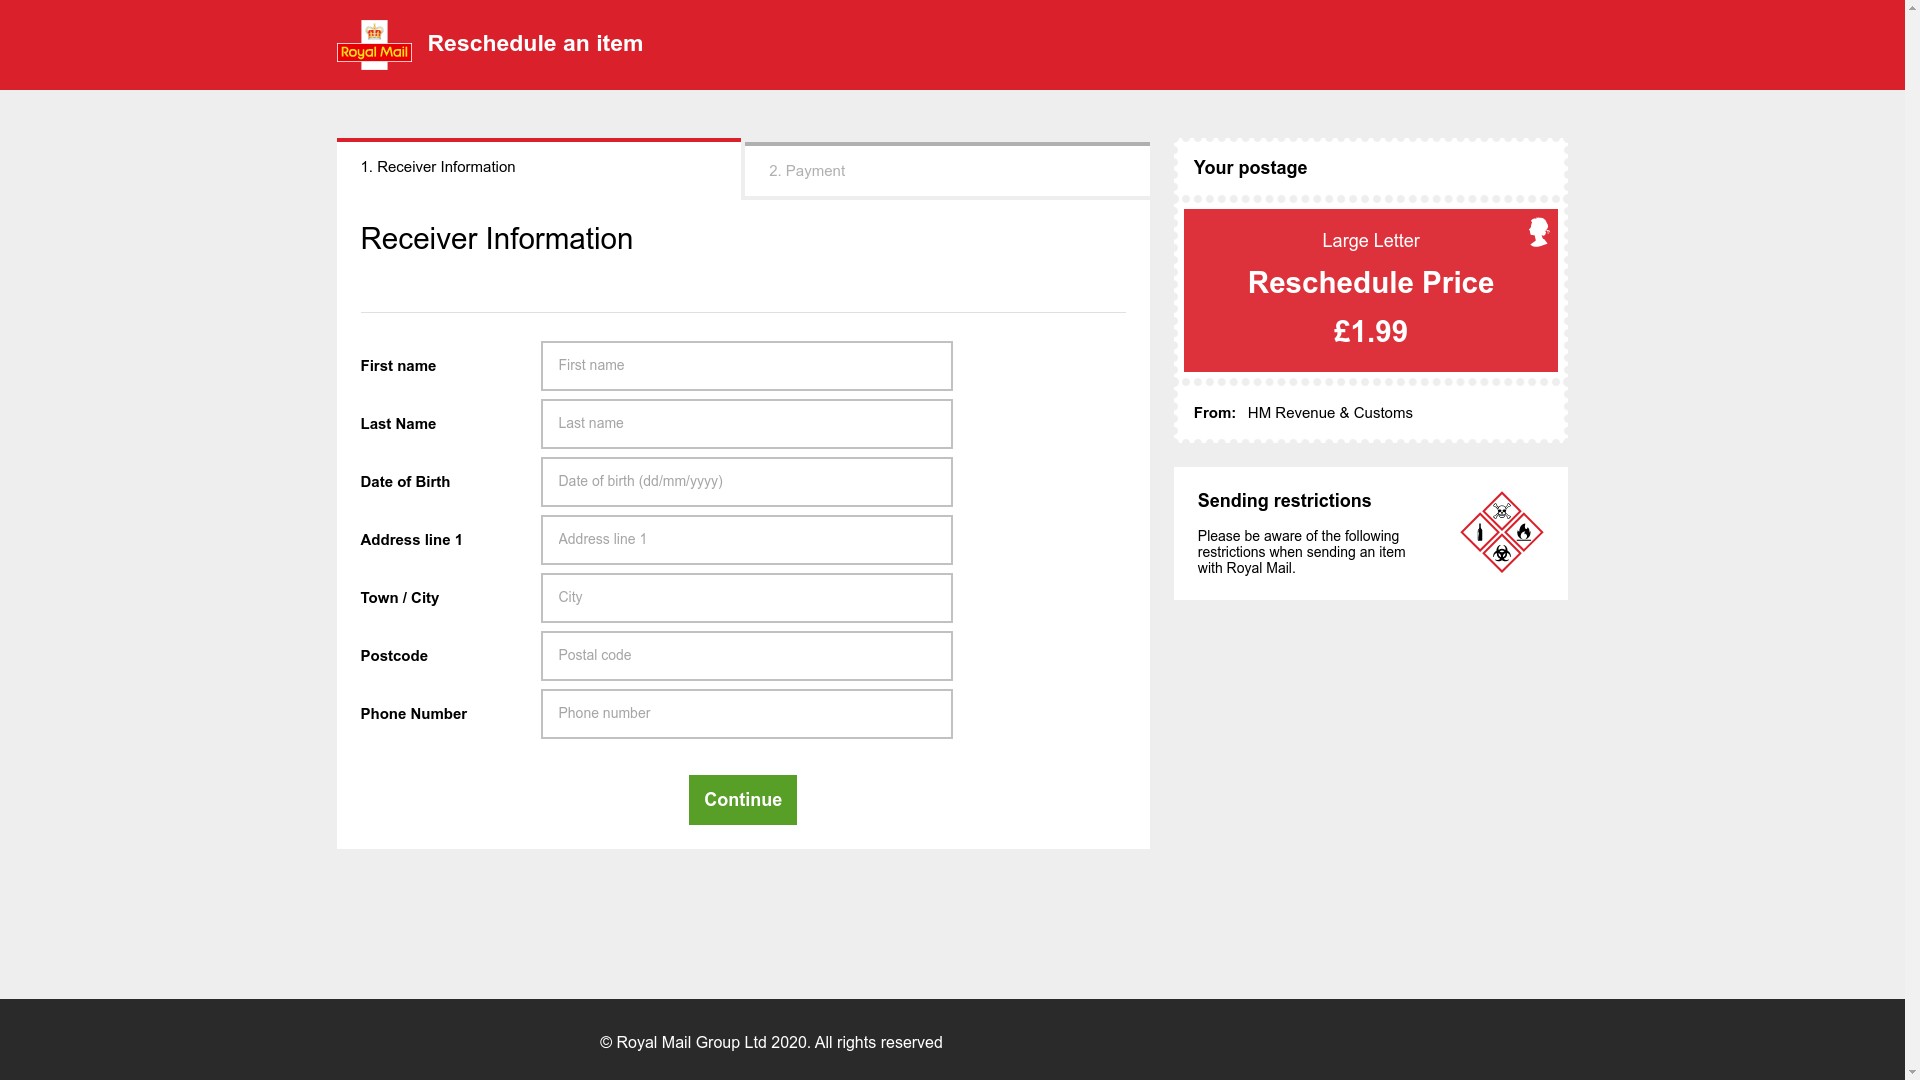The image size is (1920, 1080).
Task: Click the '1. Receiver Information' tab
Action: pos(538,166)
